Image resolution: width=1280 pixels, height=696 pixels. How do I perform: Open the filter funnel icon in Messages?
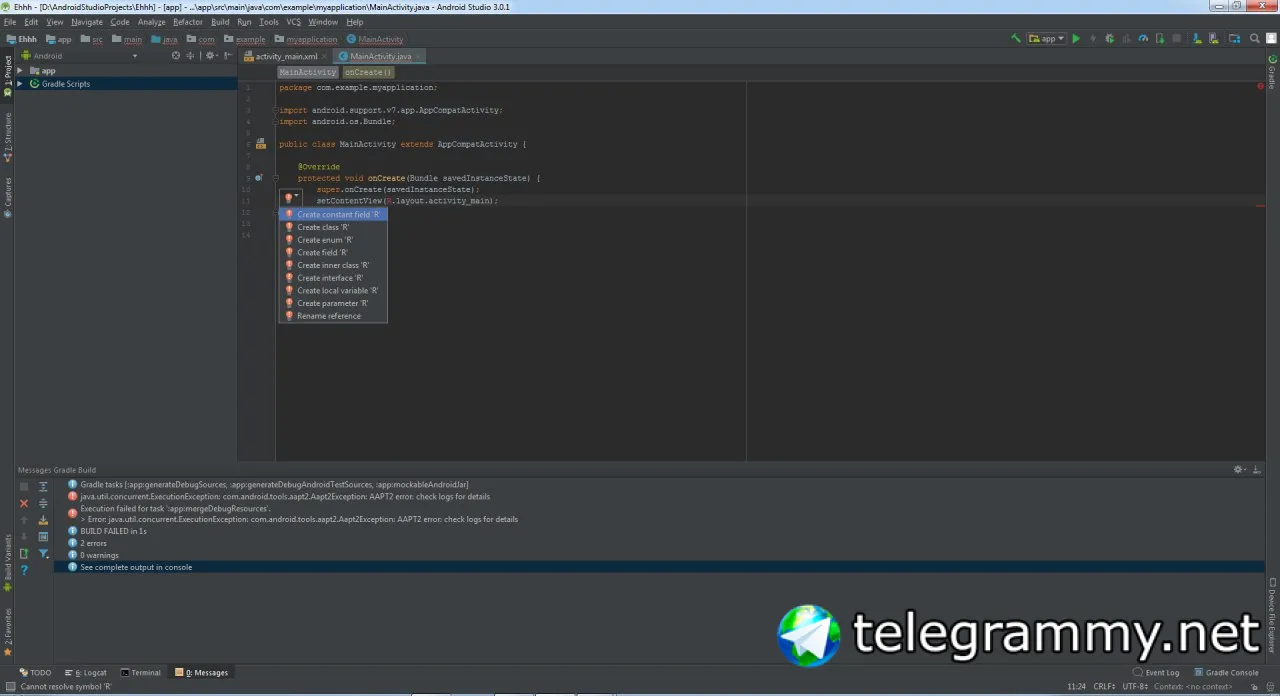tap(43, 553)
